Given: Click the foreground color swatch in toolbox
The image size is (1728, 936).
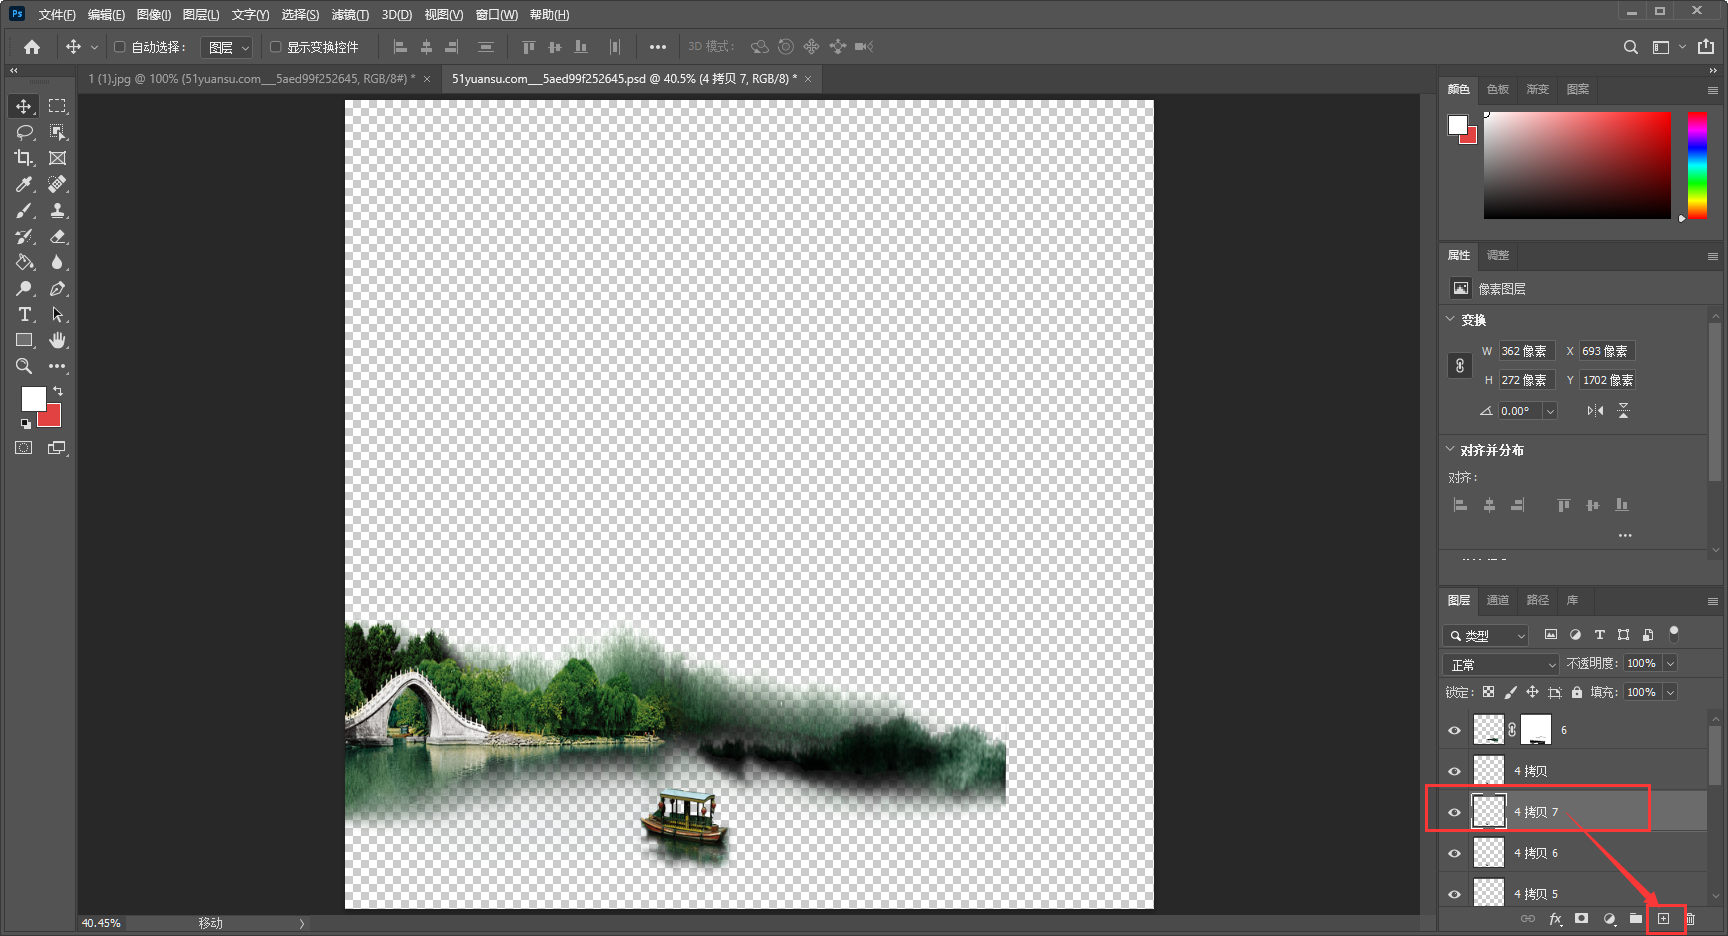Looking at the screenshot, I should click(x=32, y=397).
